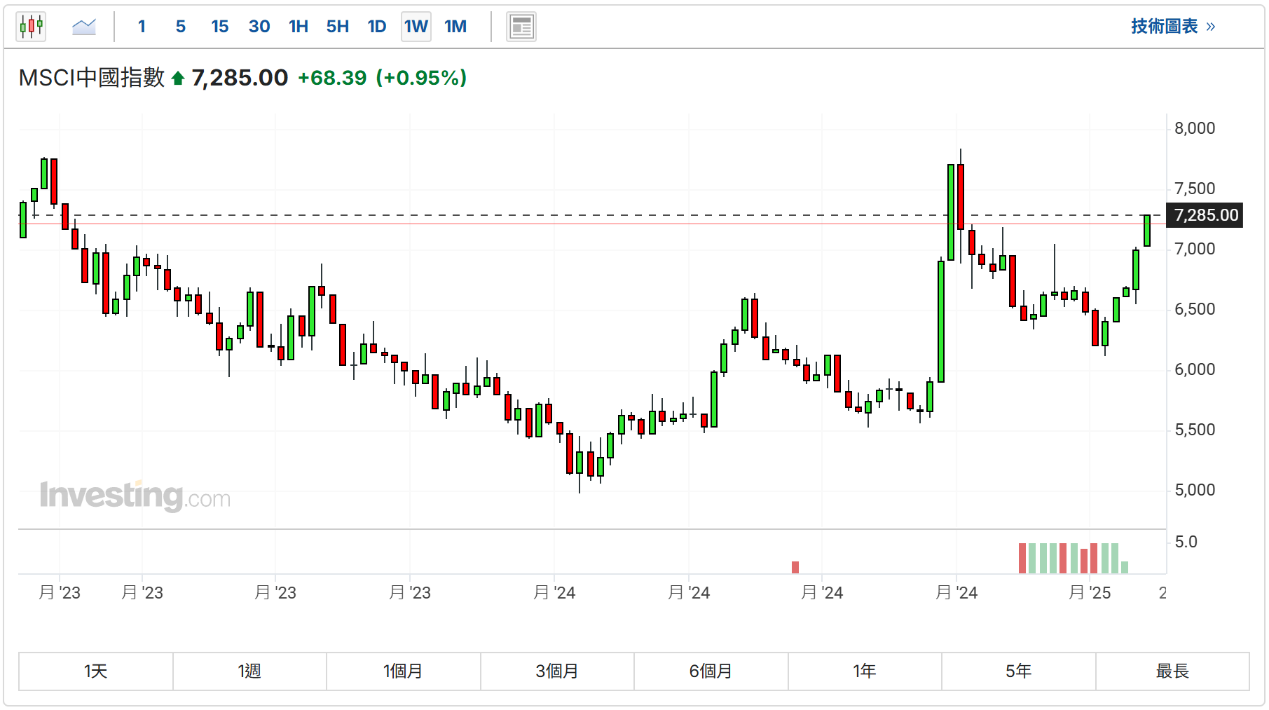The image size is (1269, 710).
Task: Click the (+0.95%) percentage change
Action: pyautogui.click(x=421, y=78)
